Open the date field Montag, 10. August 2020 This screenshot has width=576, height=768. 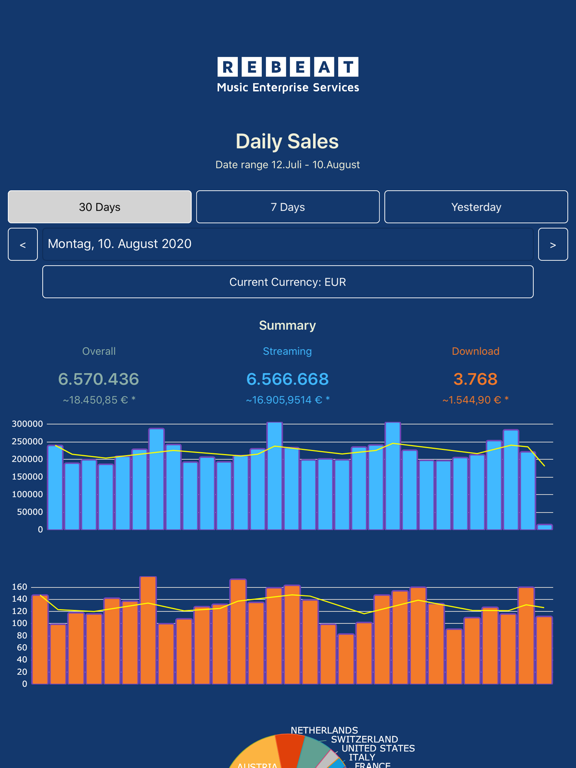[288, 244]
